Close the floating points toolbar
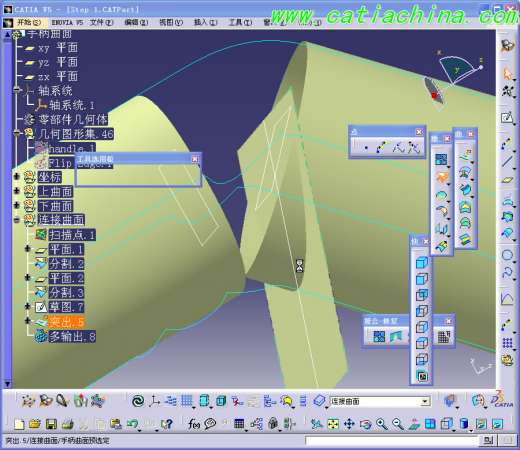520x450 pixels. [x=419, y=132]
